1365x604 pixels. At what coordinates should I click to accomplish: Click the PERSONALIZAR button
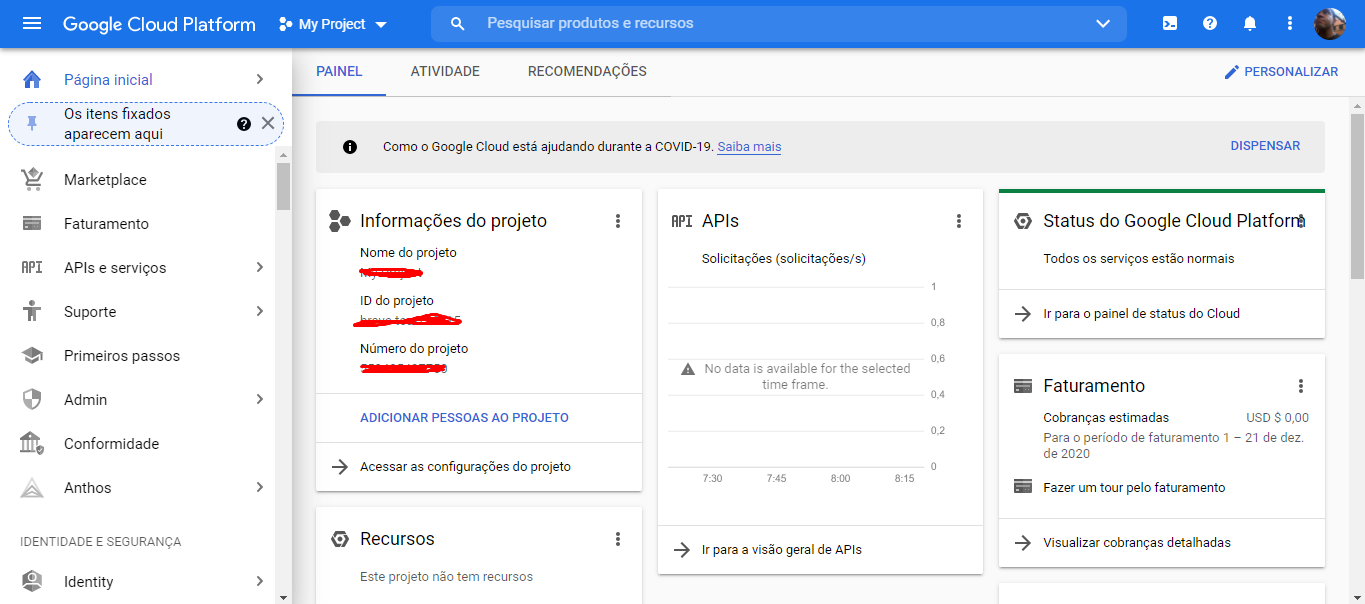click(1281, 72)
